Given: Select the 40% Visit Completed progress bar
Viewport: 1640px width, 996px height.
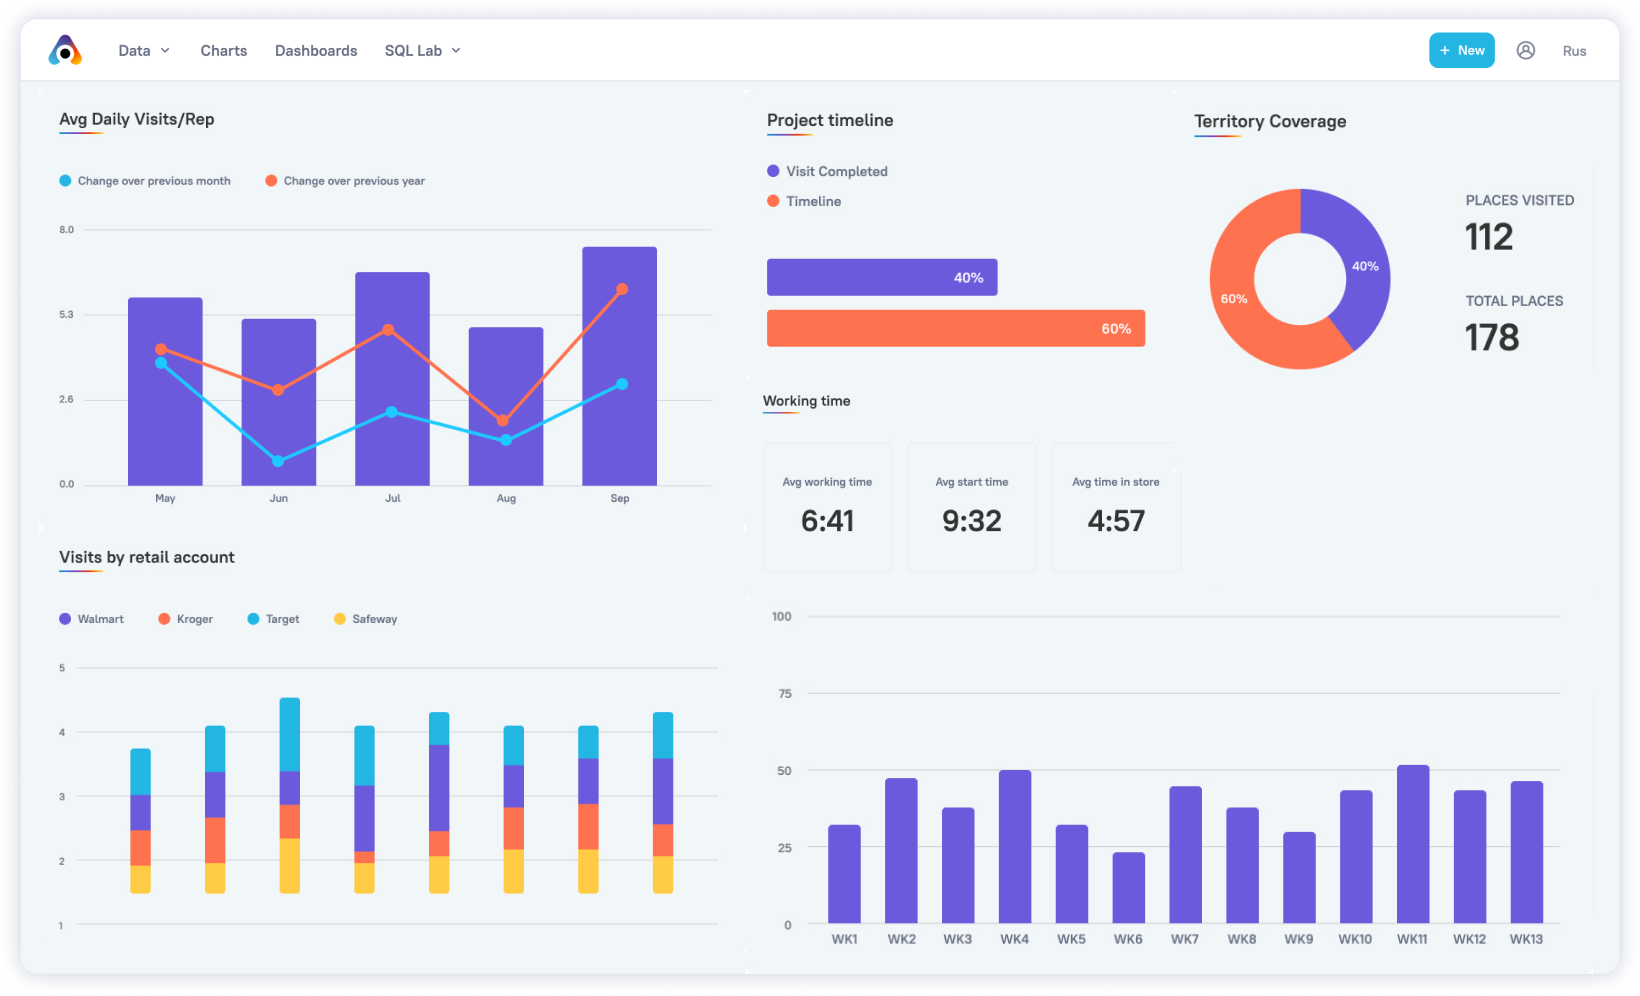Looking at the screenshot, I should [x=881, y=277].
